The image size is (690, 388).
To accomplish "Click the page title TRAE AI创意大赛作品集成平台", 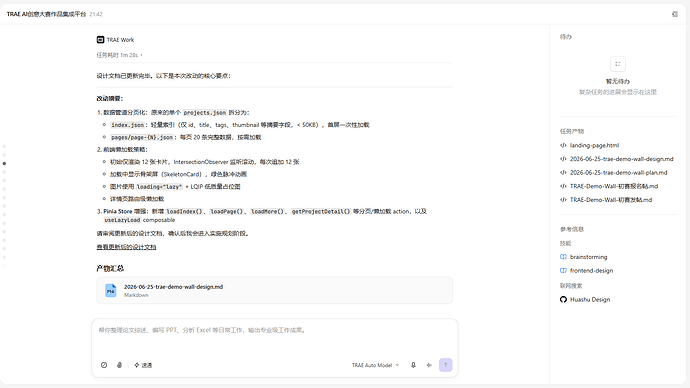I will 46,14.
